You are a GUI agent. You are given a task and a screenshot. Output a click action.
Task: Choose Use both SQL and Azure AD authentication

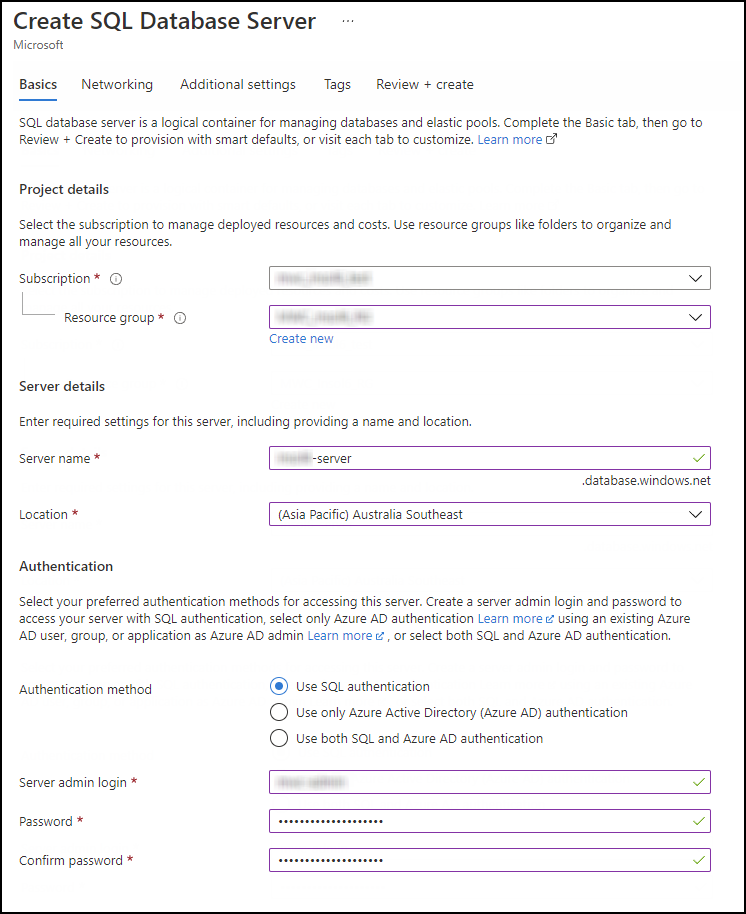pyautogui.click(x=279, y=739)
